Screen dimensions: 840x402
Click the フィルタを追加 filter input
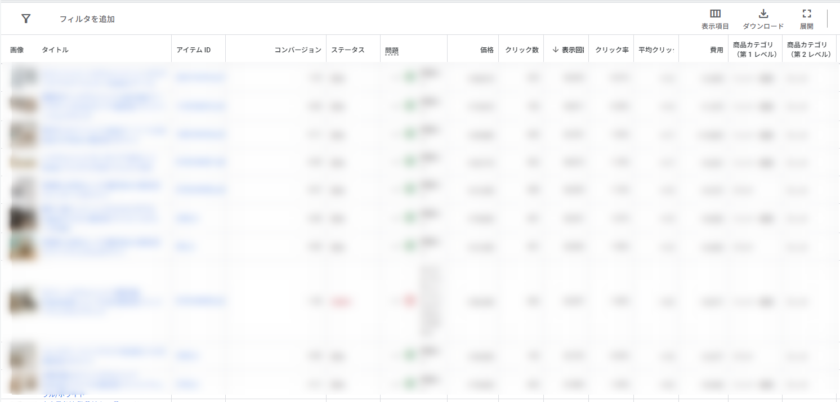(x=87, y=19)
